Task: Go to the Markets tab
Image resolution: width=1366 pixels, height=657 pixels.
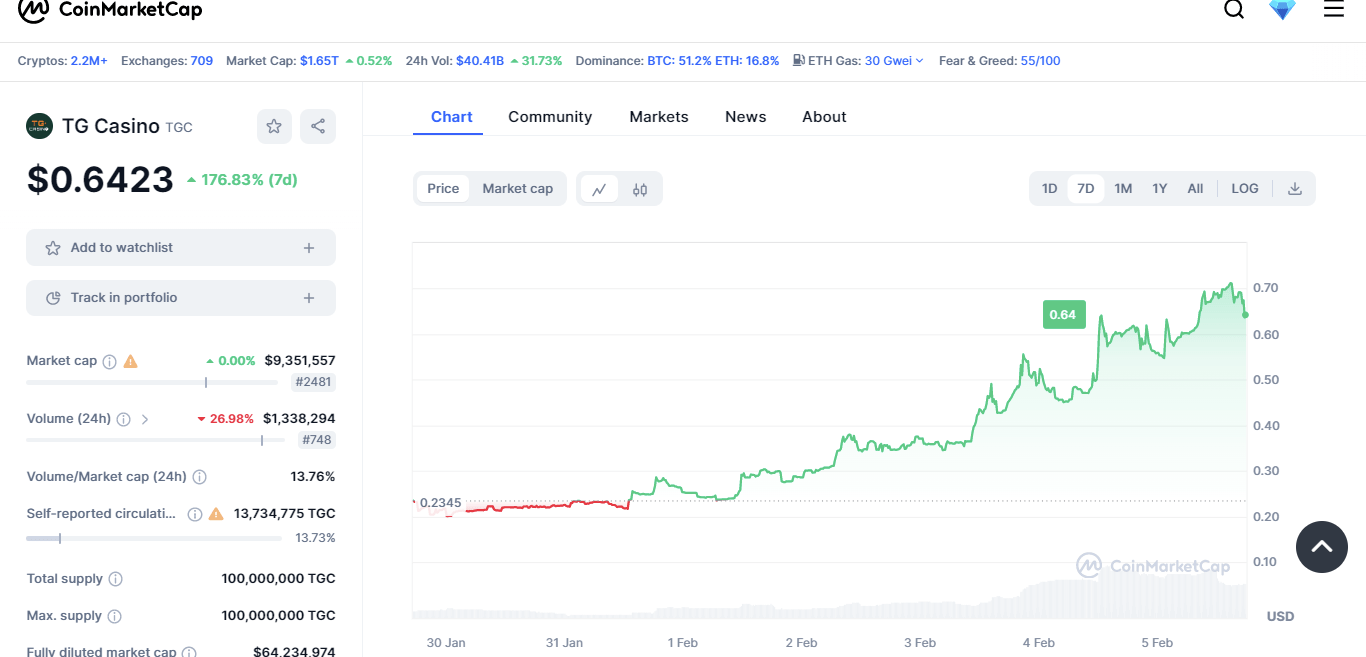Action: pyautogui.click(x=659, y=117)
